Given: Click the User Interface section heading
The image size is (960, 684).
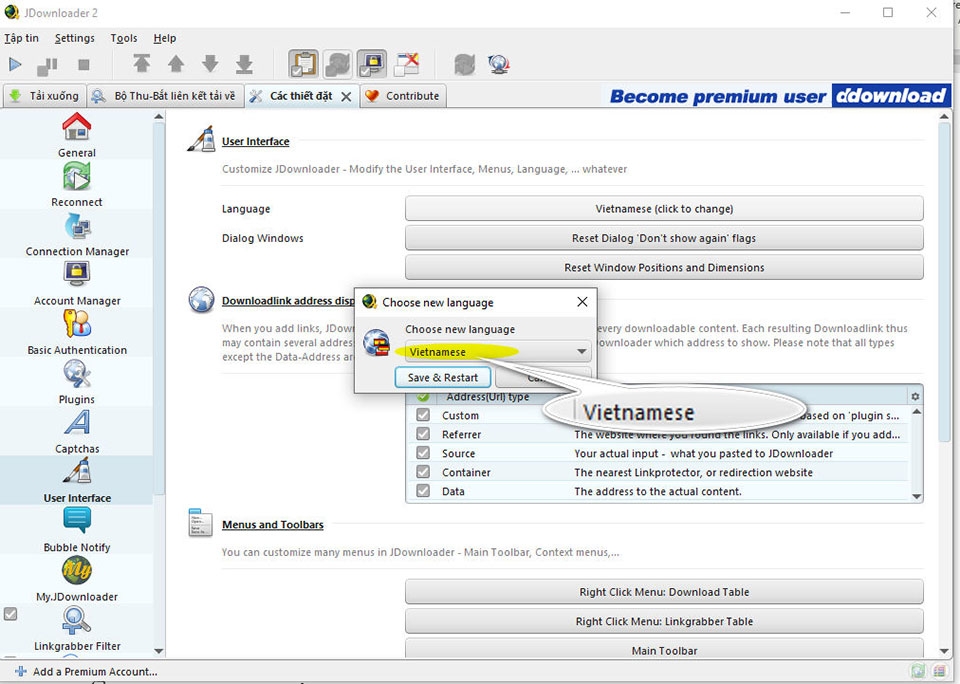Looking at the screenshot, I should (x=255, y=141).
